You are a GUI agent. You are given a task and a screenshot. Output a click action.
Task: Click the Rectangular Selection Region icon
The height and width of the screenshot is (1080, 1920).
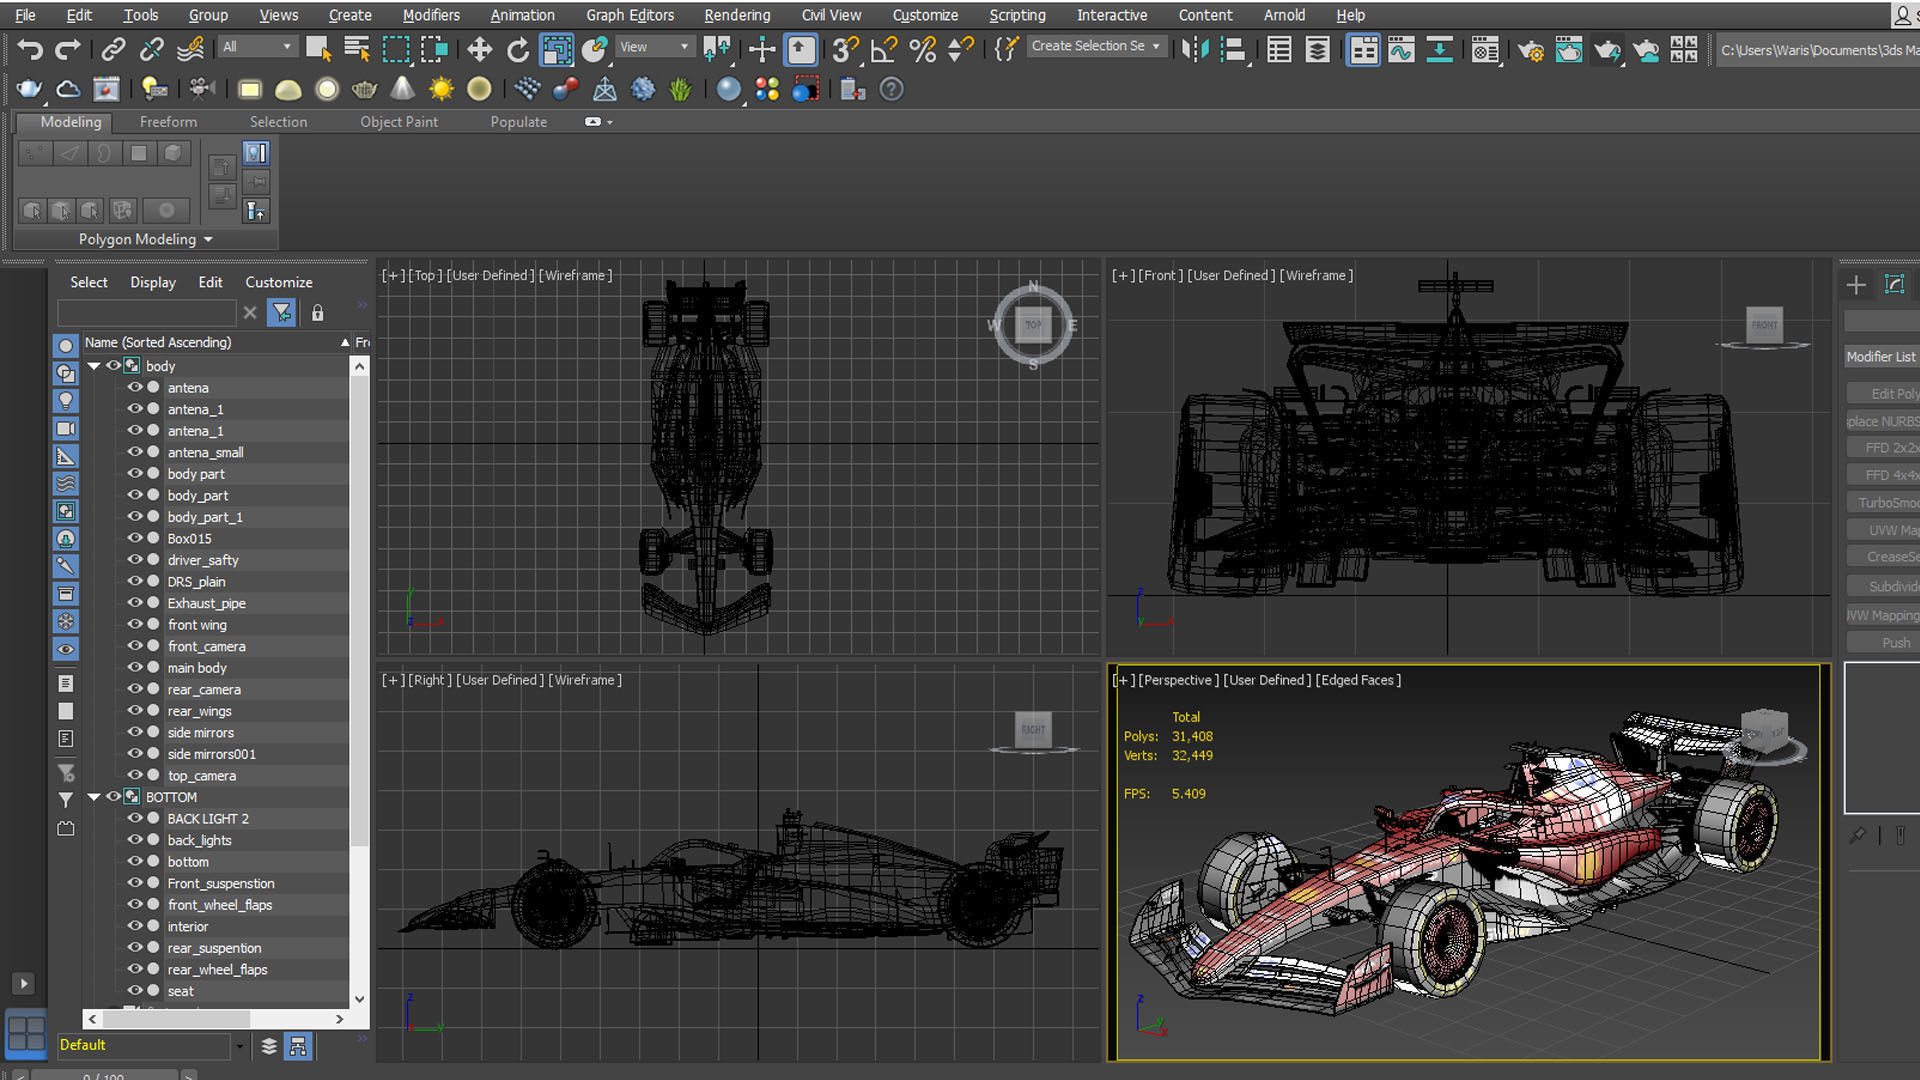[396, 49]
